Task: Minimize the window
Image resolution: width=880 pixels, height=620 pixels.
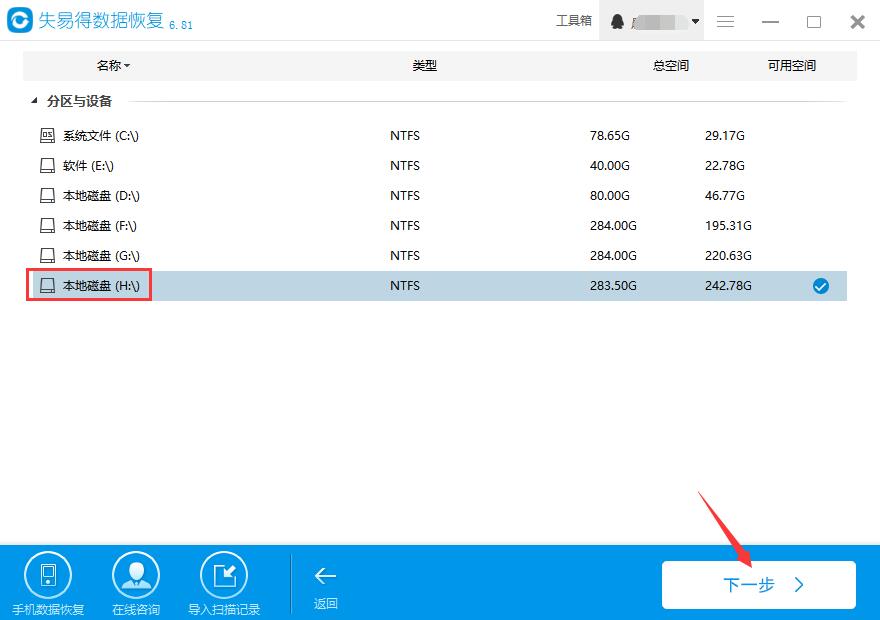Action: [x=770, y=22]
